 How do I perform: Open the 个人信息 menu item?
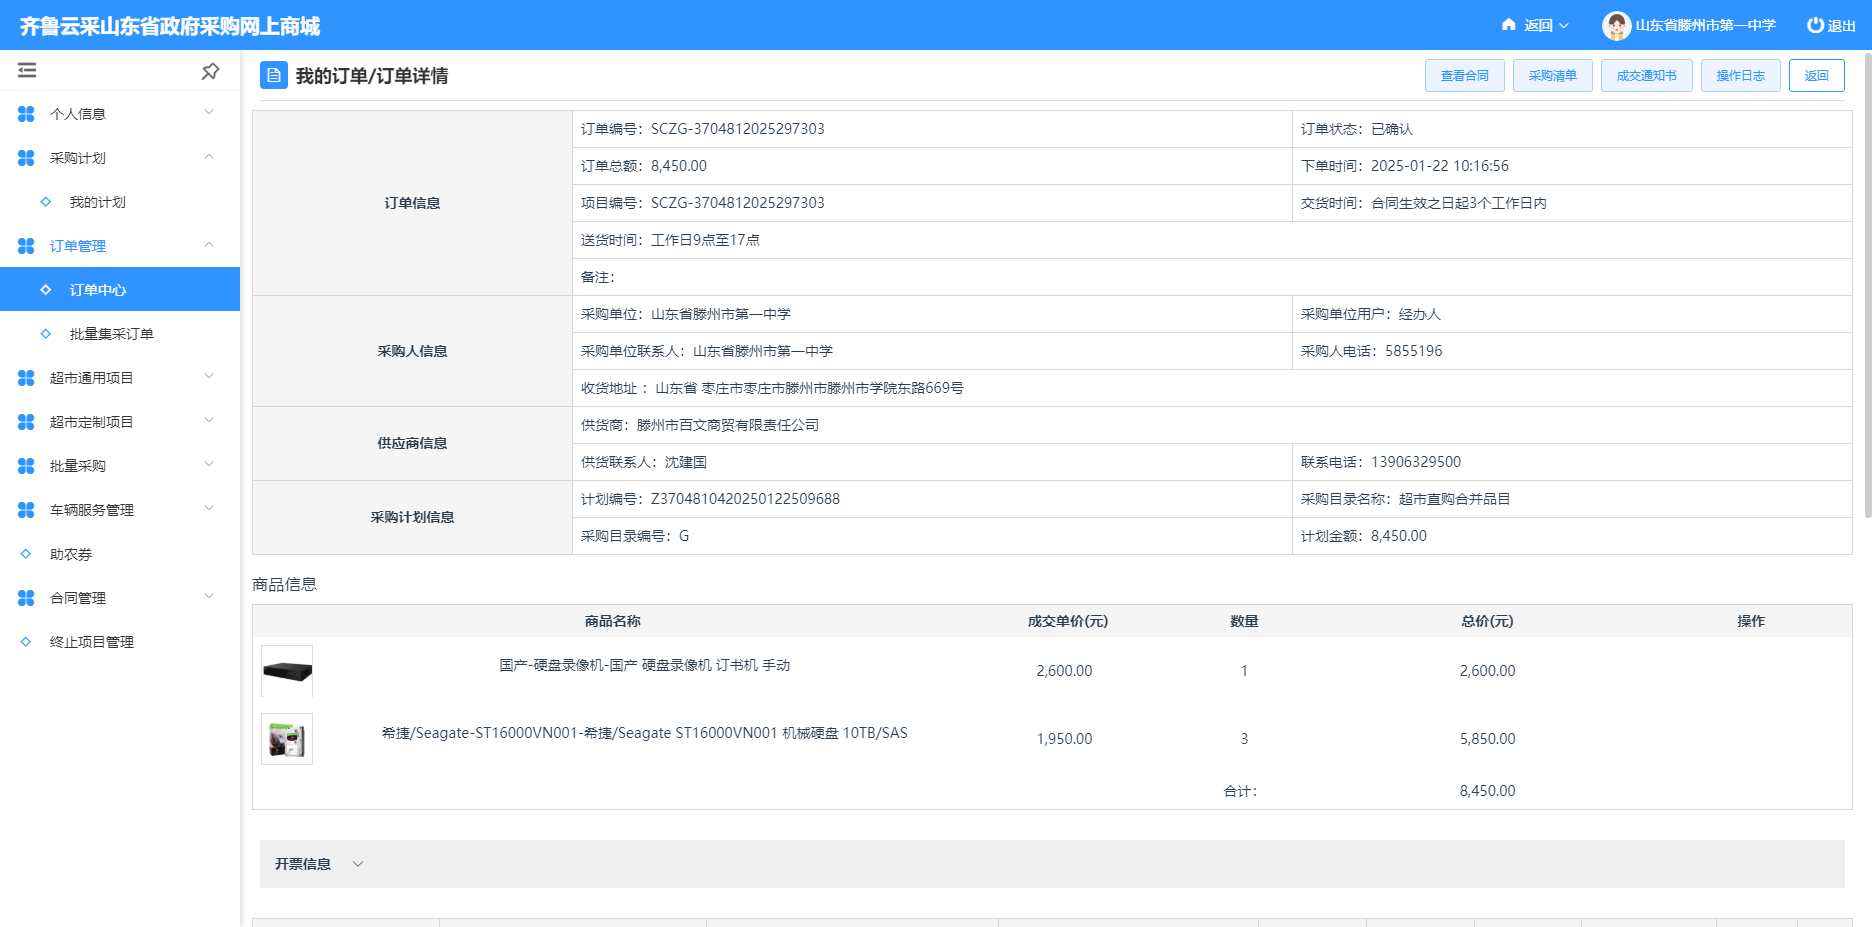click(78, 114)
